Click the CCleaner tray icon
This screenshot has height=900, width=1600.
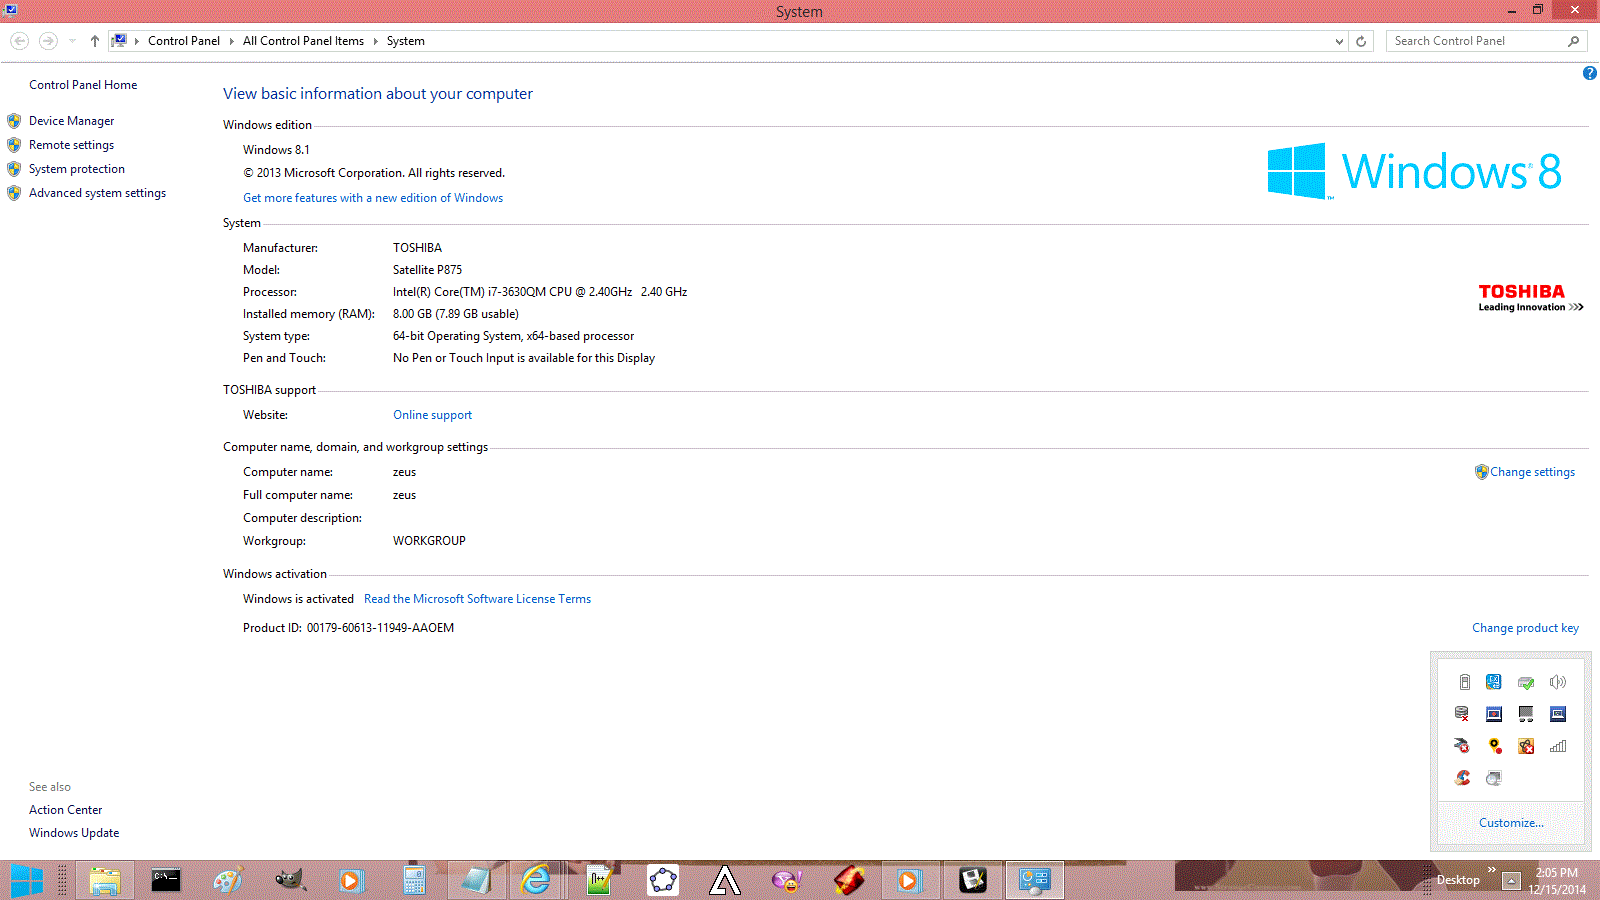(1463, 778)
